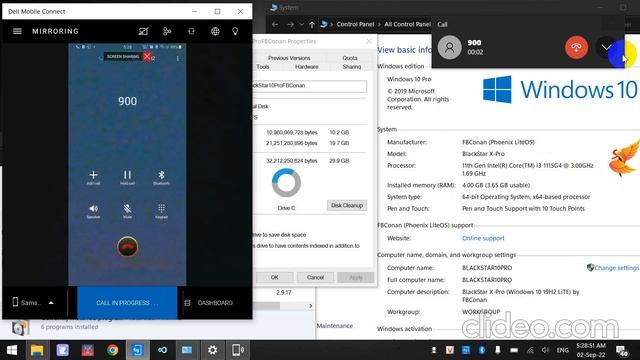This screenshot has height=360, width=640.
Task: Click the volume icon in system tray
Action: (545, 350)
